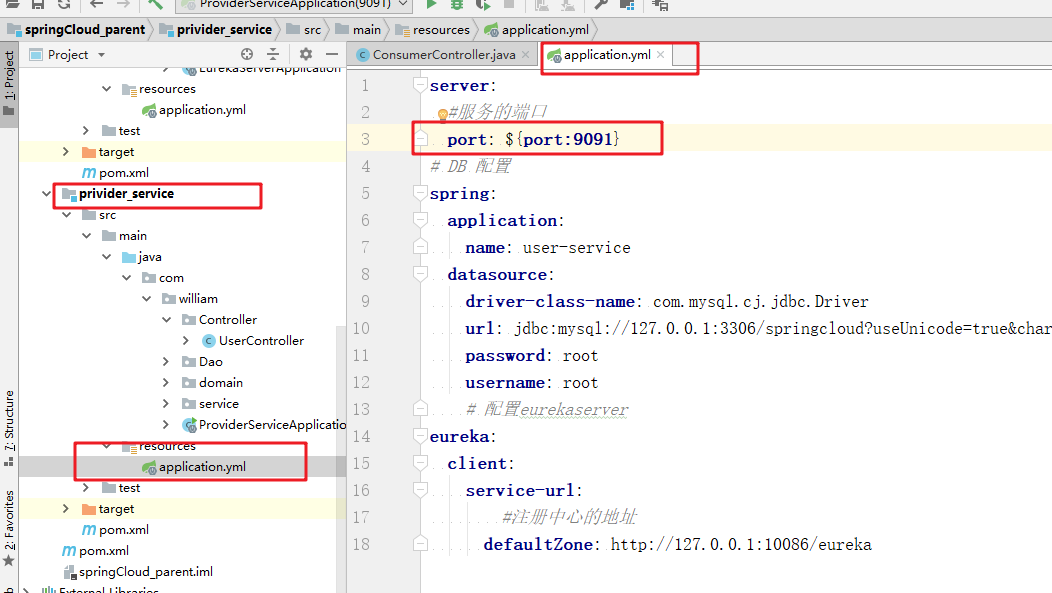Viewport: 1052px width, 593px height.
Task: Fold the client block at line 15
Action: click(420, 463)
